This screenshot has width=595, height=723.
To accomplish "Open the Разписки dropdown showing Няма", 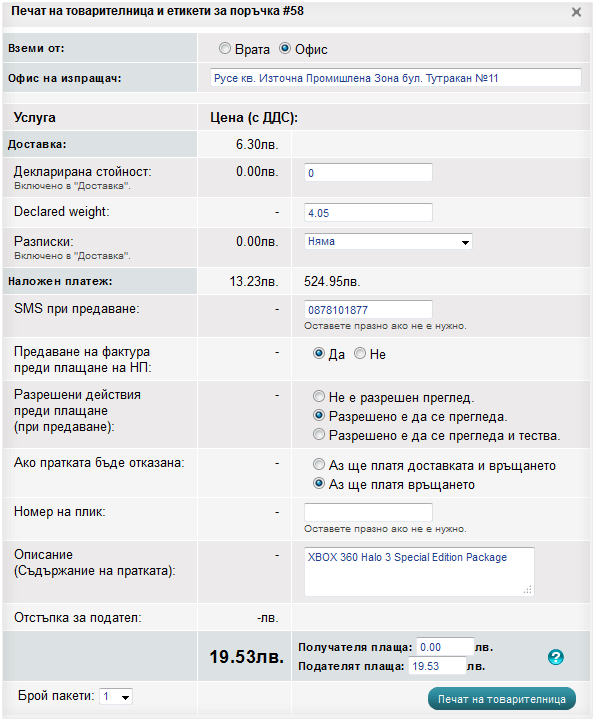I will click(388, 242).
